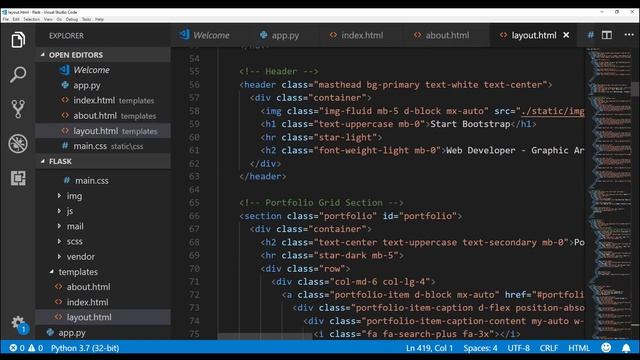
Task: Open the Explorer view in activity bar
Action: pos(18,40)
